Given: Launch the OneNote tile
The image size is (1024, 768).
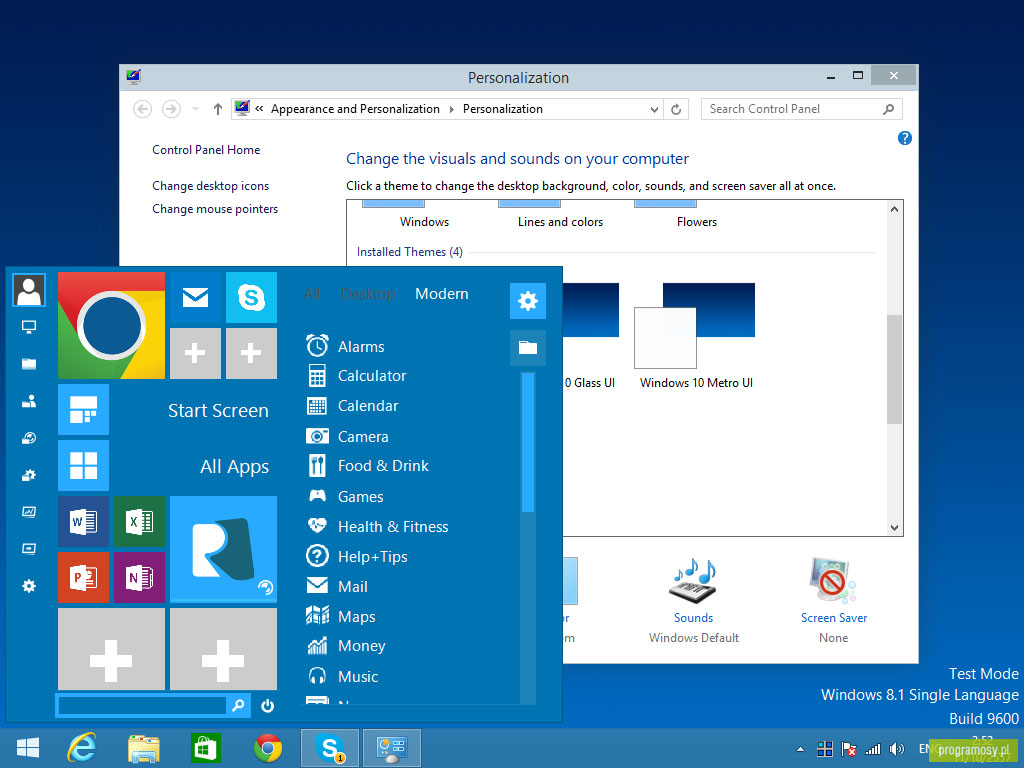Looking at the screenshot, I should coord(139,577).
